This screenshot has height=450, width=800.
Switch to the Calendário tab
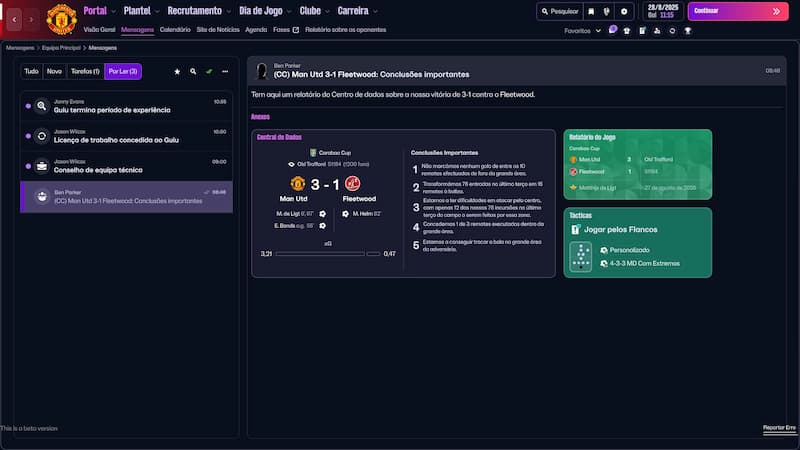click(x=175, y=30)
